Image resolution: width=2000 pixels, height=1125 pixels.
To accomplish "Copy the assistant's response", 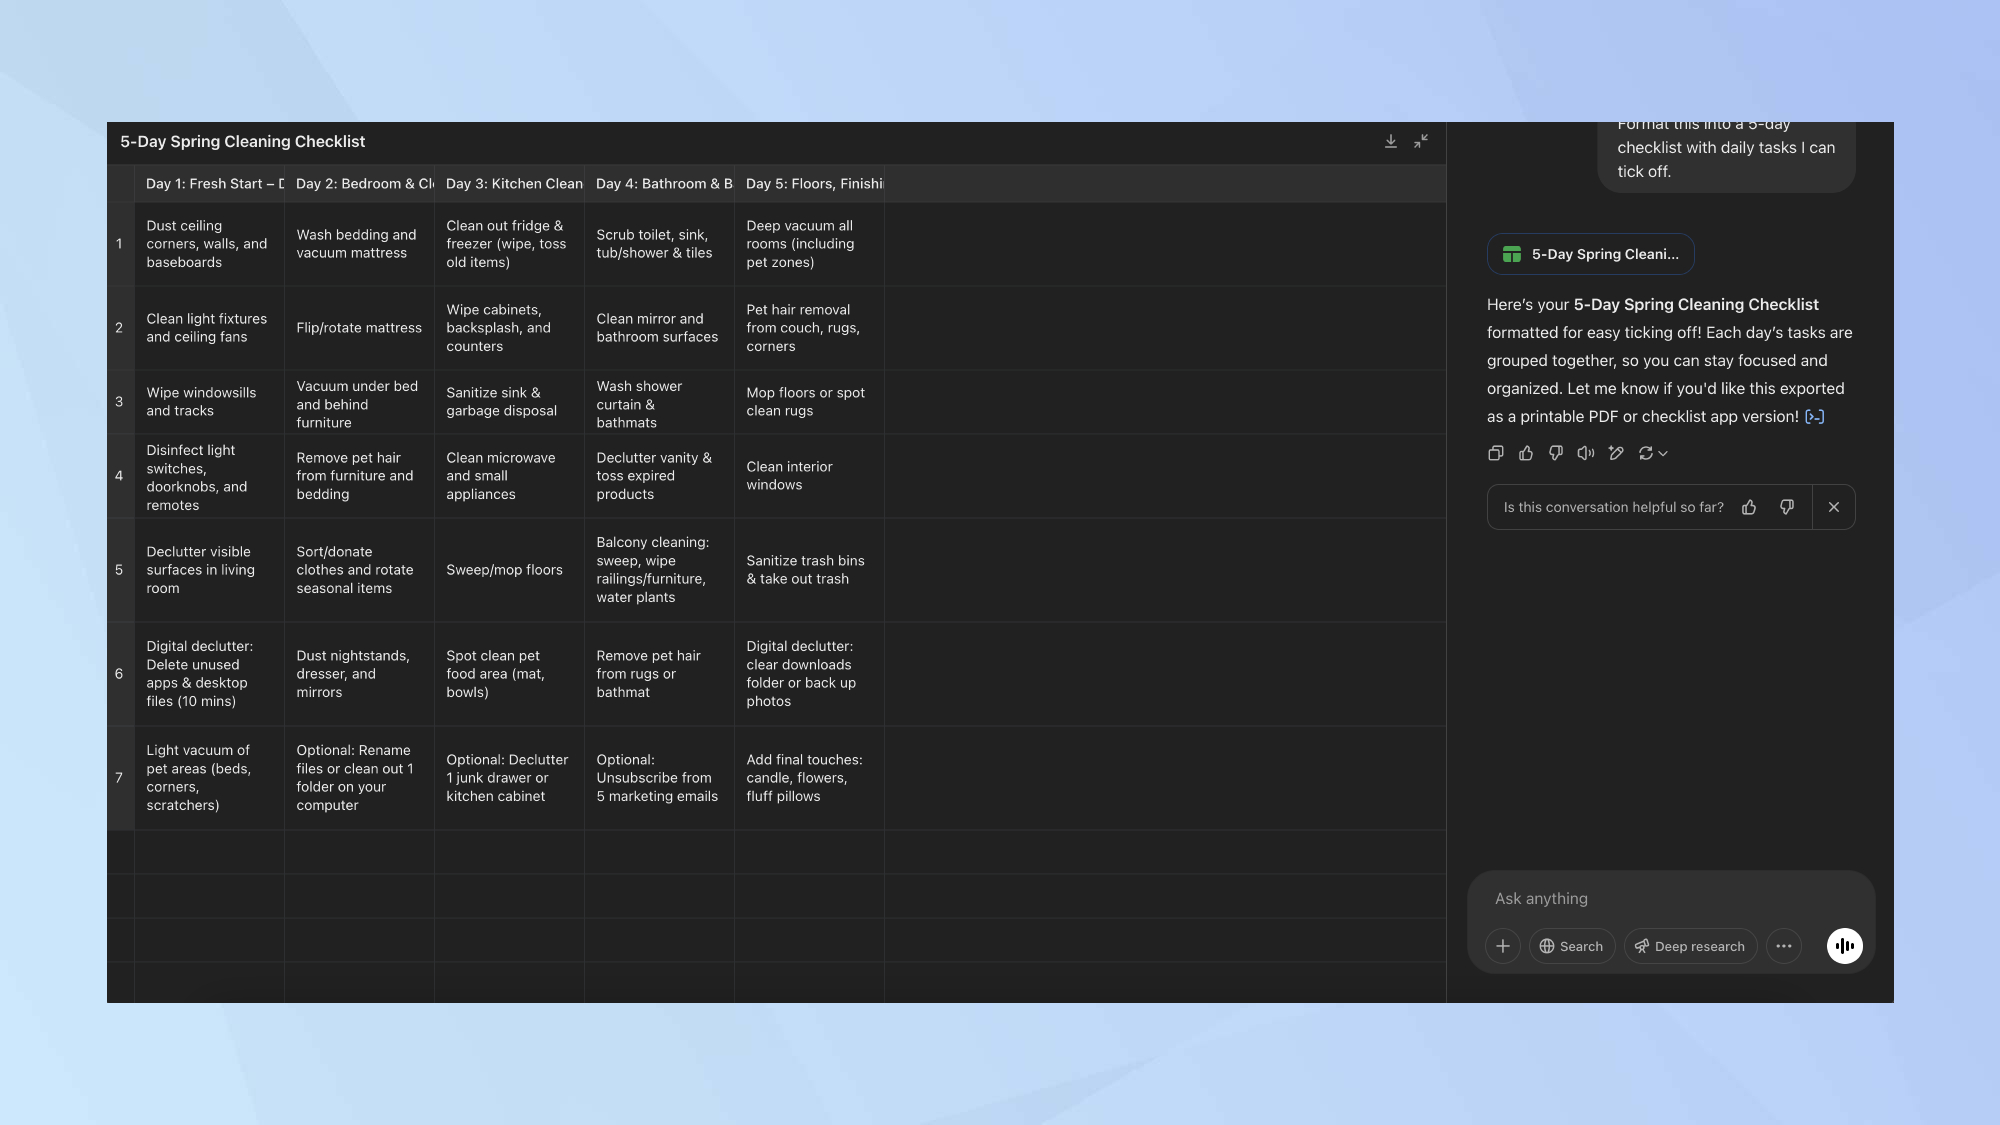I will tap(1495, 453).
